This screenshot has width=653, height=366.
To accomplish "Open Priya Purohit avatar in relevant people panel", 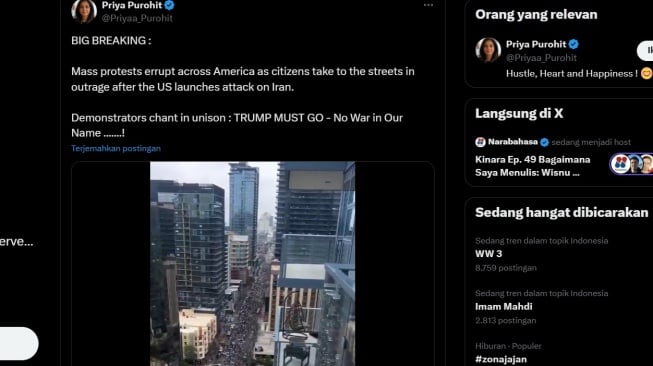I will click(x=488, y=50).
